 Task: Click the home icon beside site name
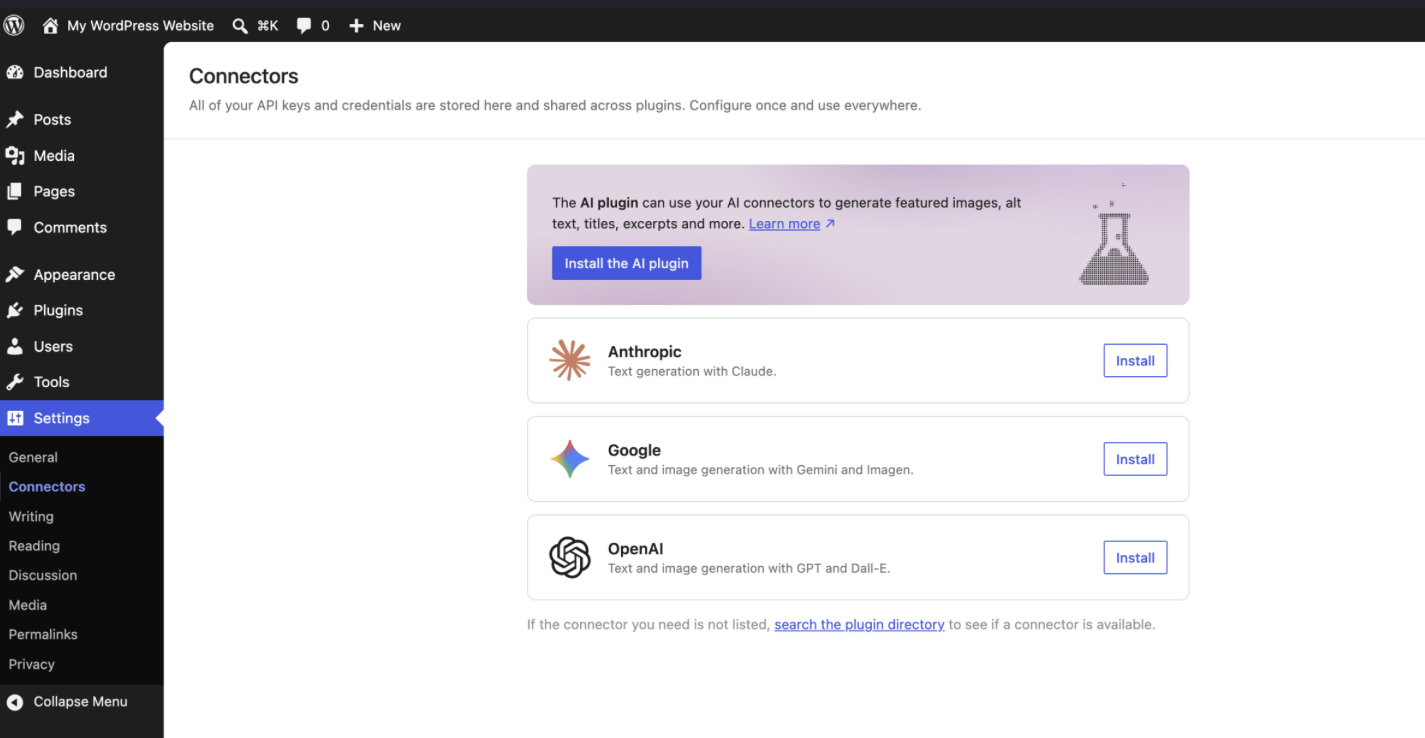[50, 26]
